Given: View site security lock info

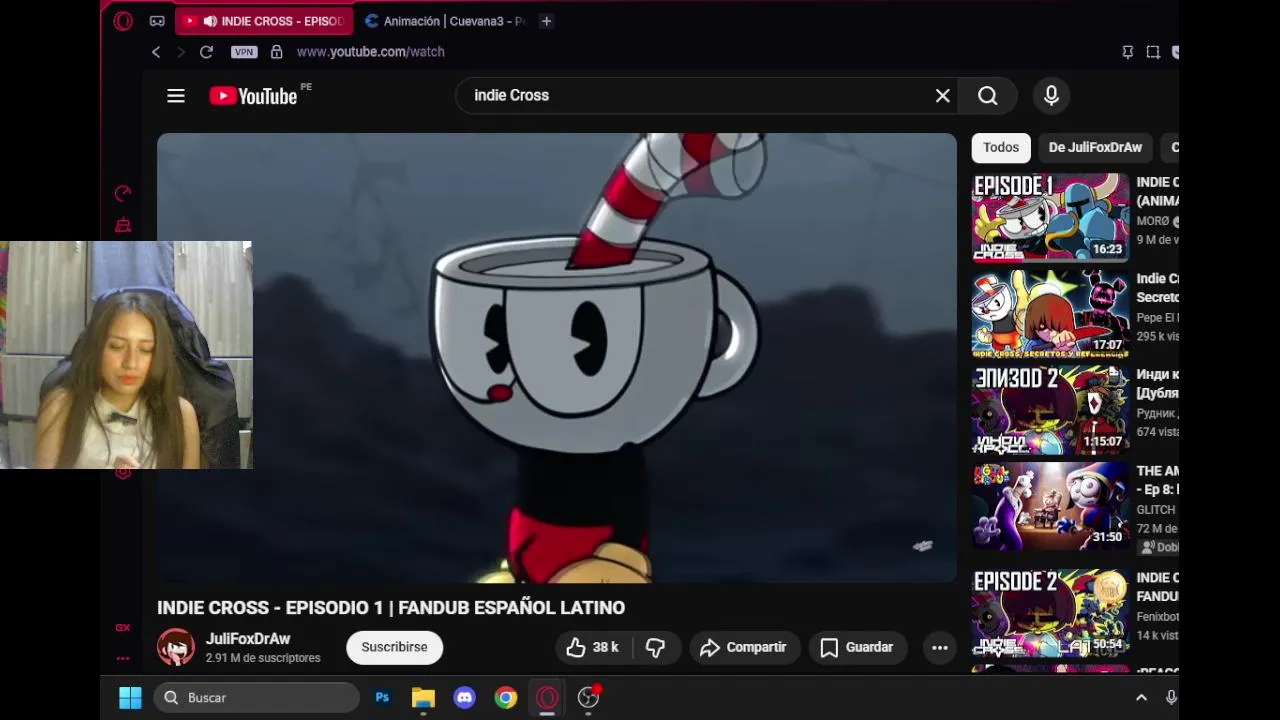Looking at the screenshot, I should tap(277, 52).
